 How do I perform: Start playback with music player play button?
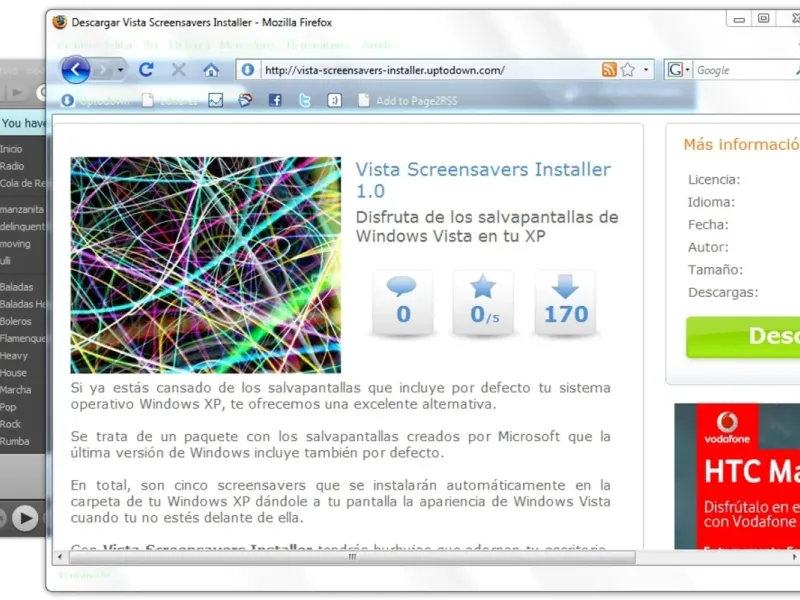pos(25,518)
